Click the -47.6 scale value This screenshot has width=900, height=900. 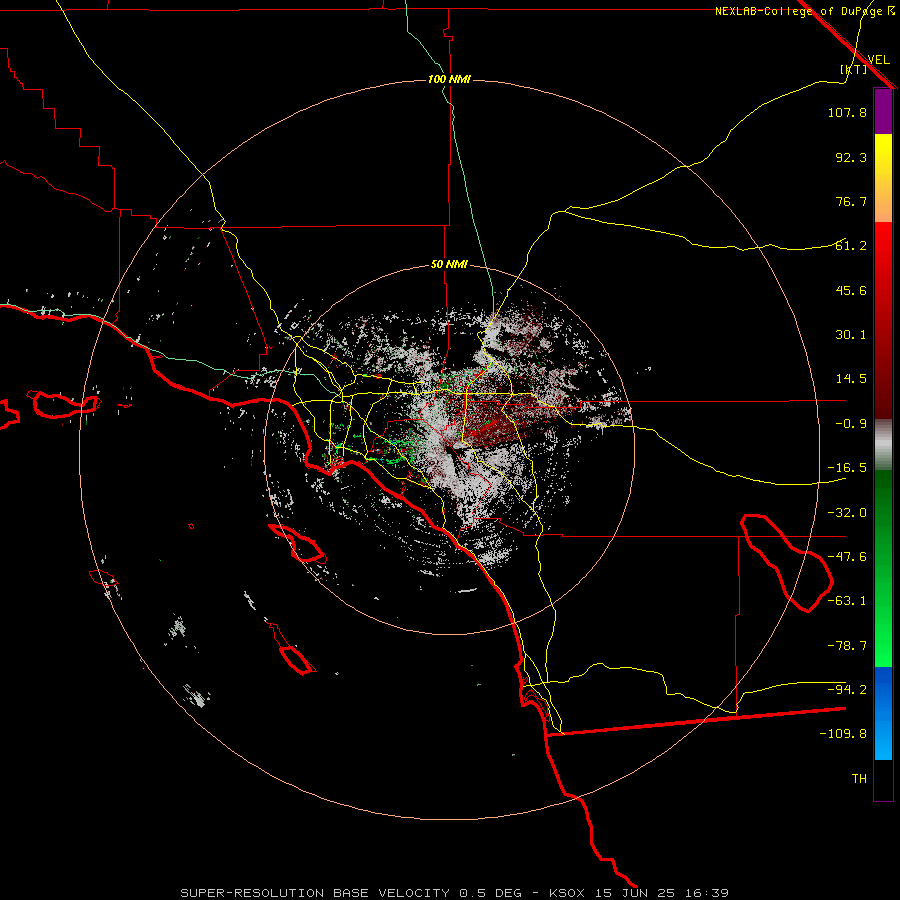pos(847,557)
